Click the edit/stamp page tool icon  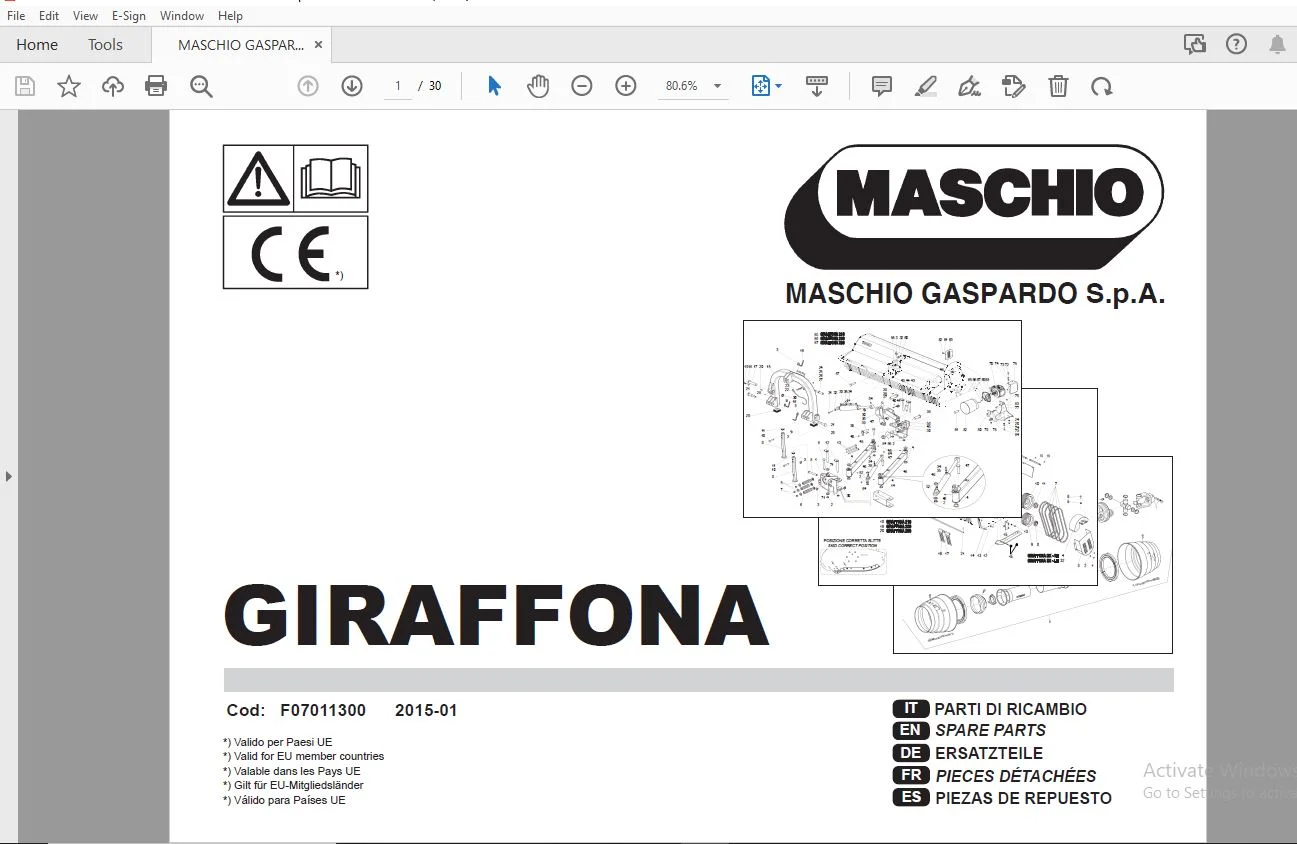pos(1014,86)
